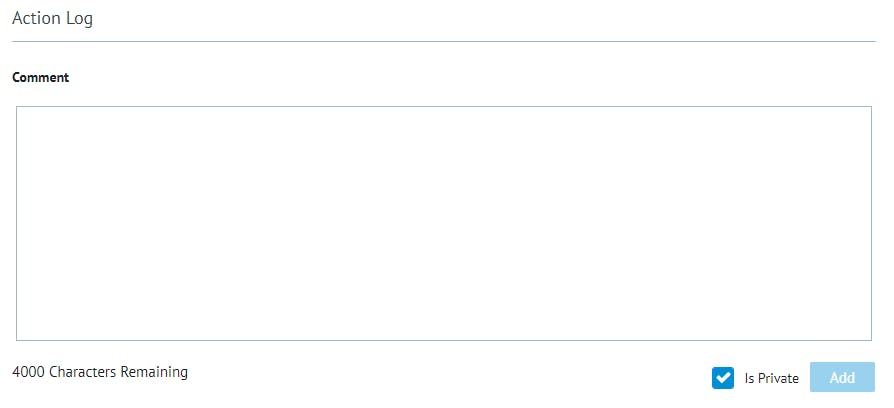Click the Action Log section title
Screen dimensions: 894x408
[53, 19]
